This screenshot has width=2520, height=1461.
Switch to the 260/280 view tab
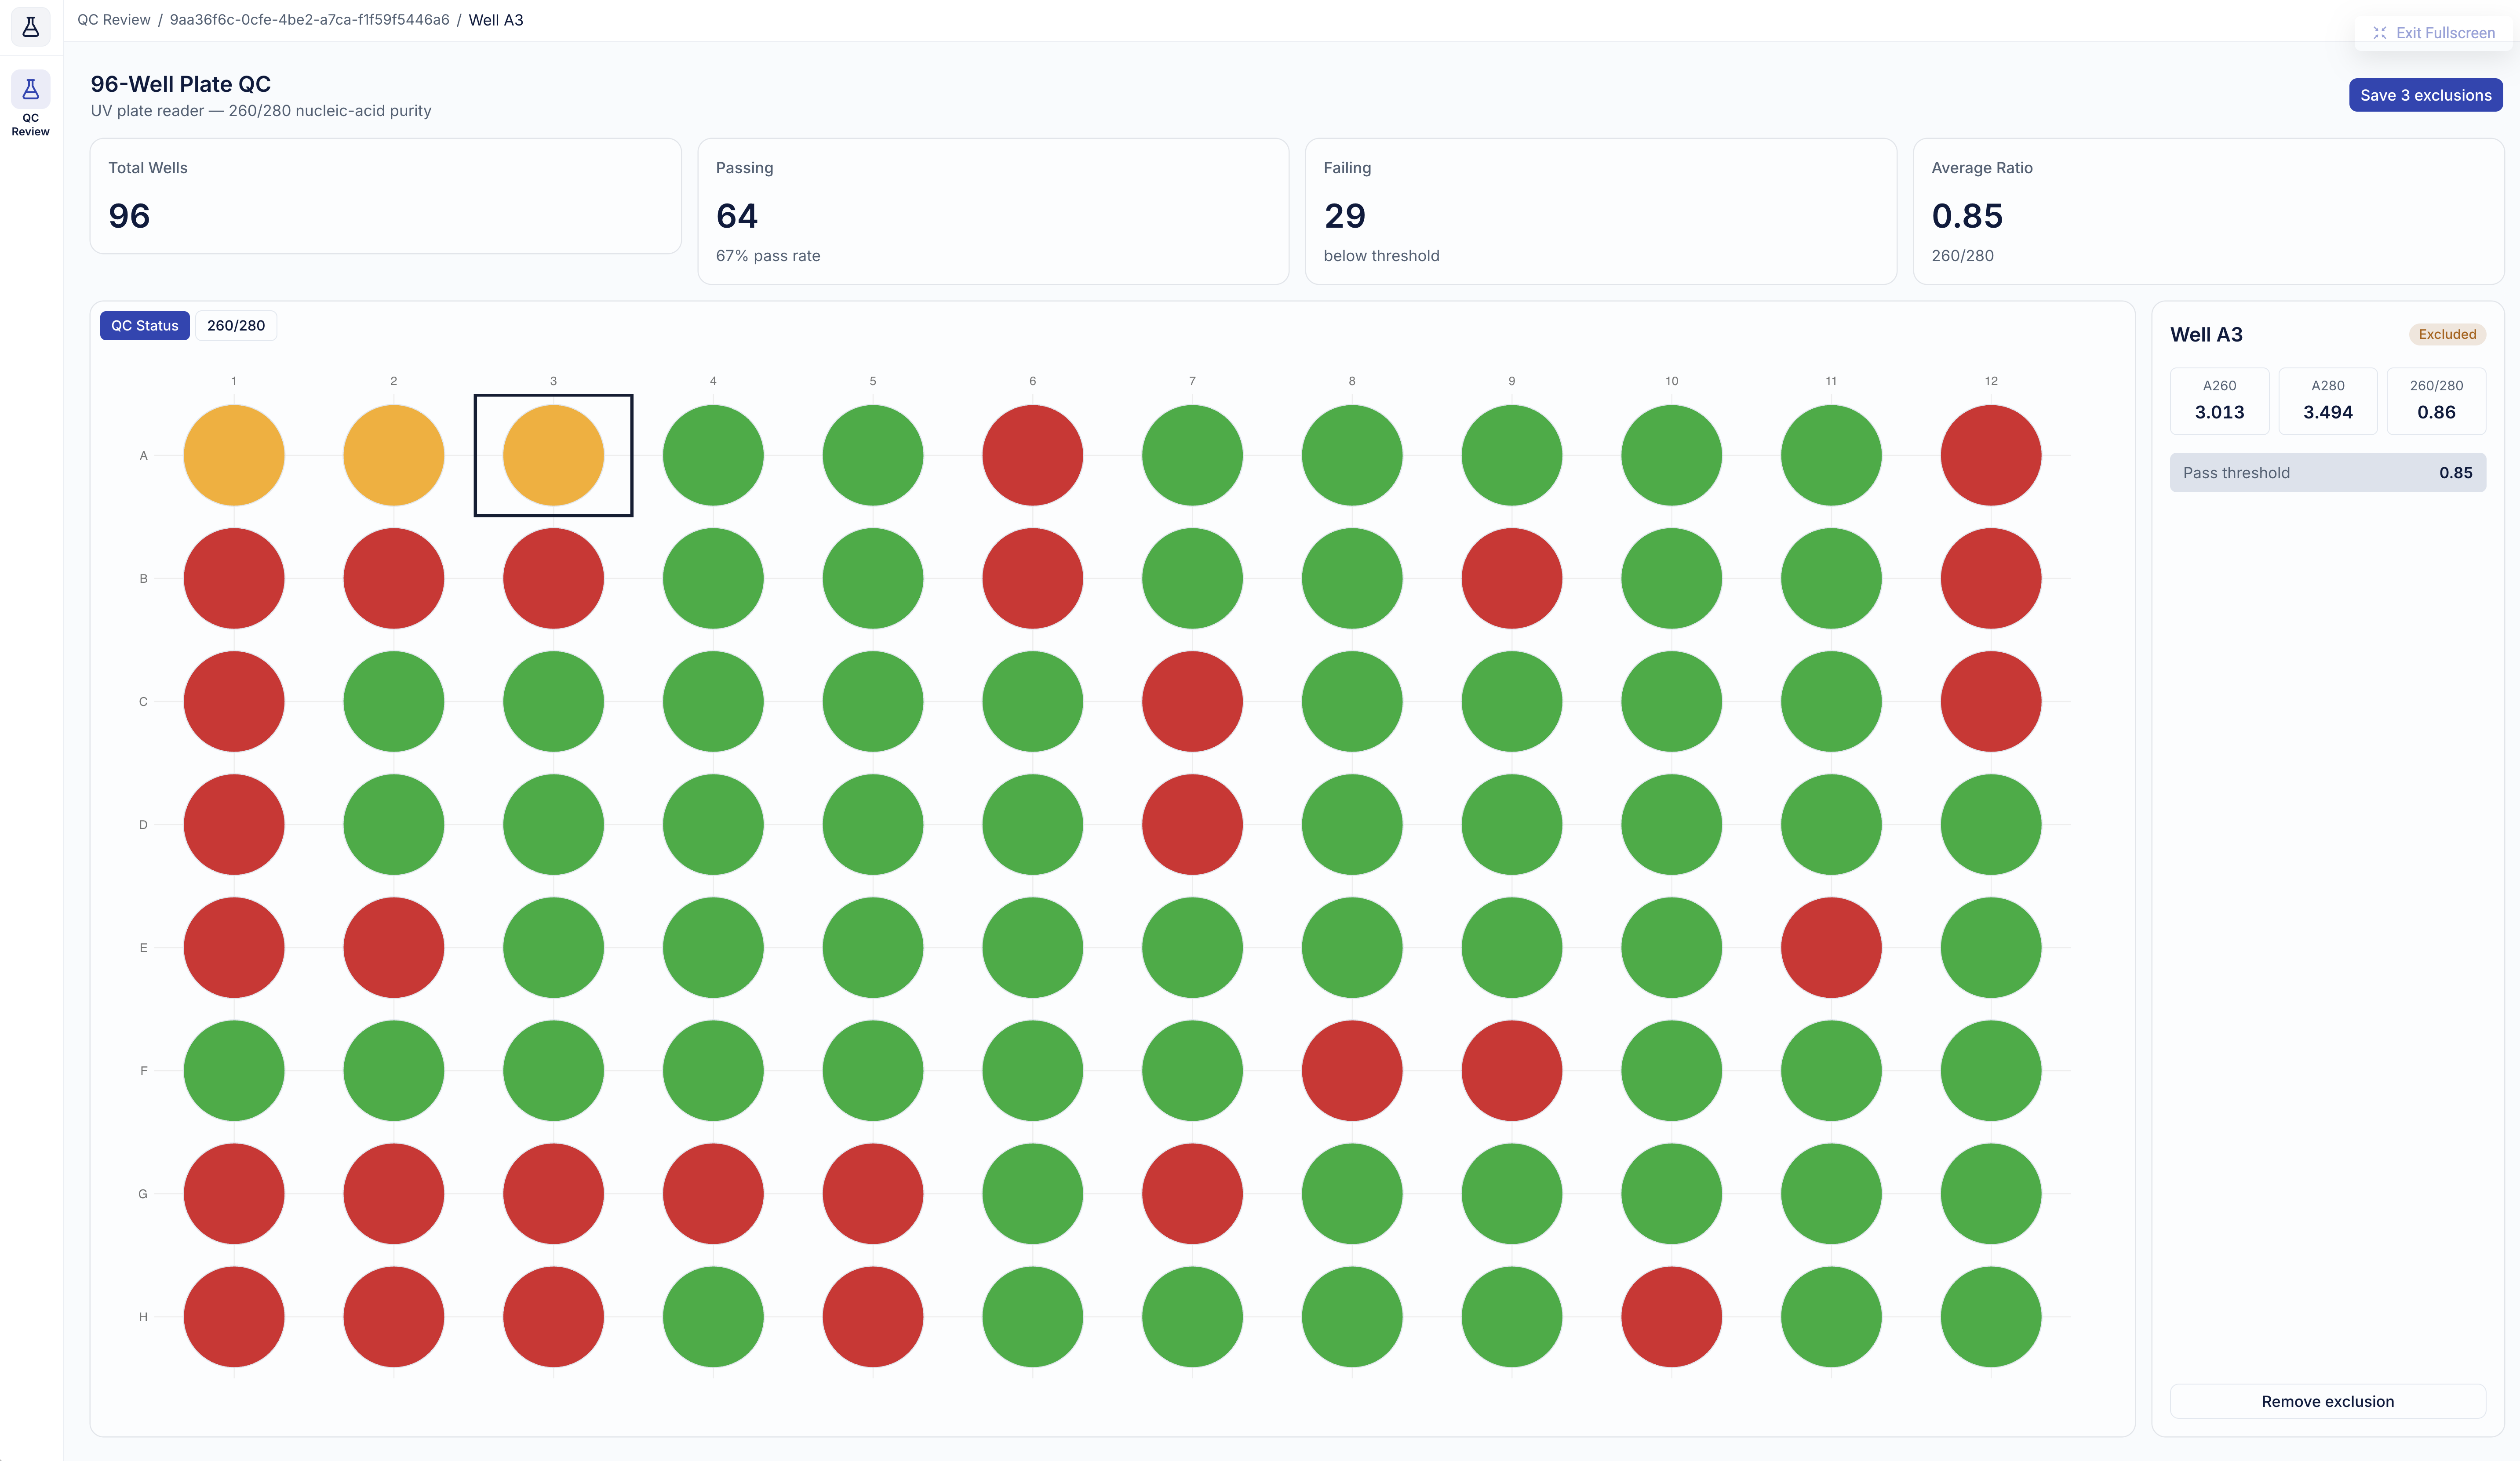click(x=236, y=326)
